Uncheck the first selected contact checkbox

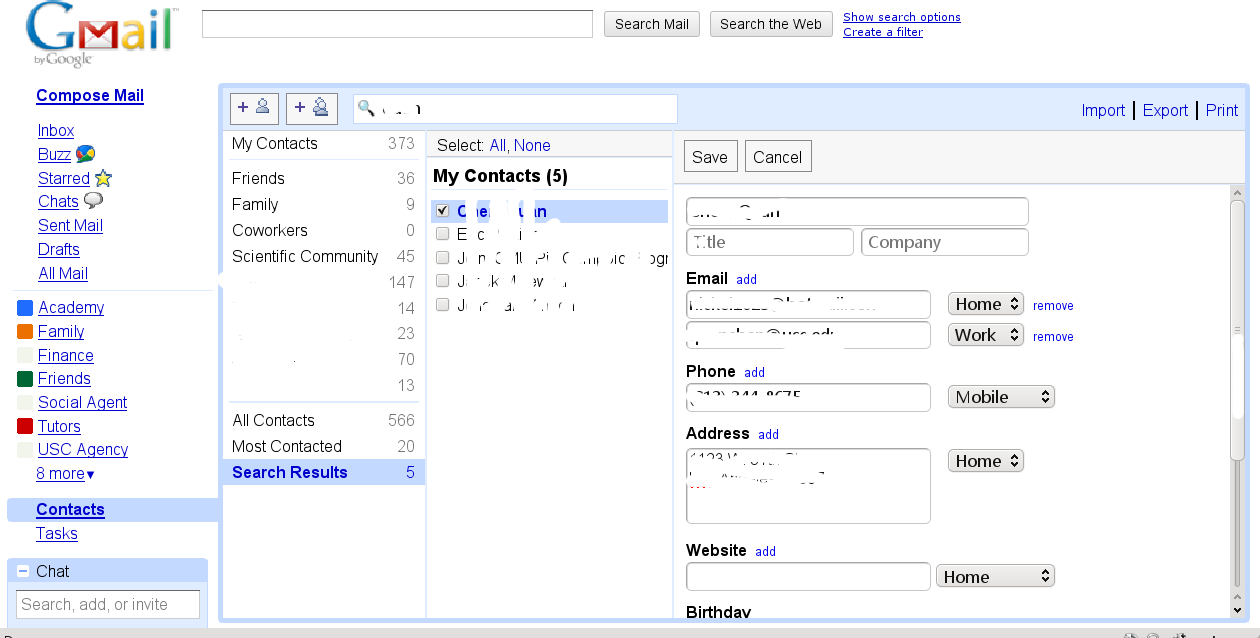coord(441,211)
